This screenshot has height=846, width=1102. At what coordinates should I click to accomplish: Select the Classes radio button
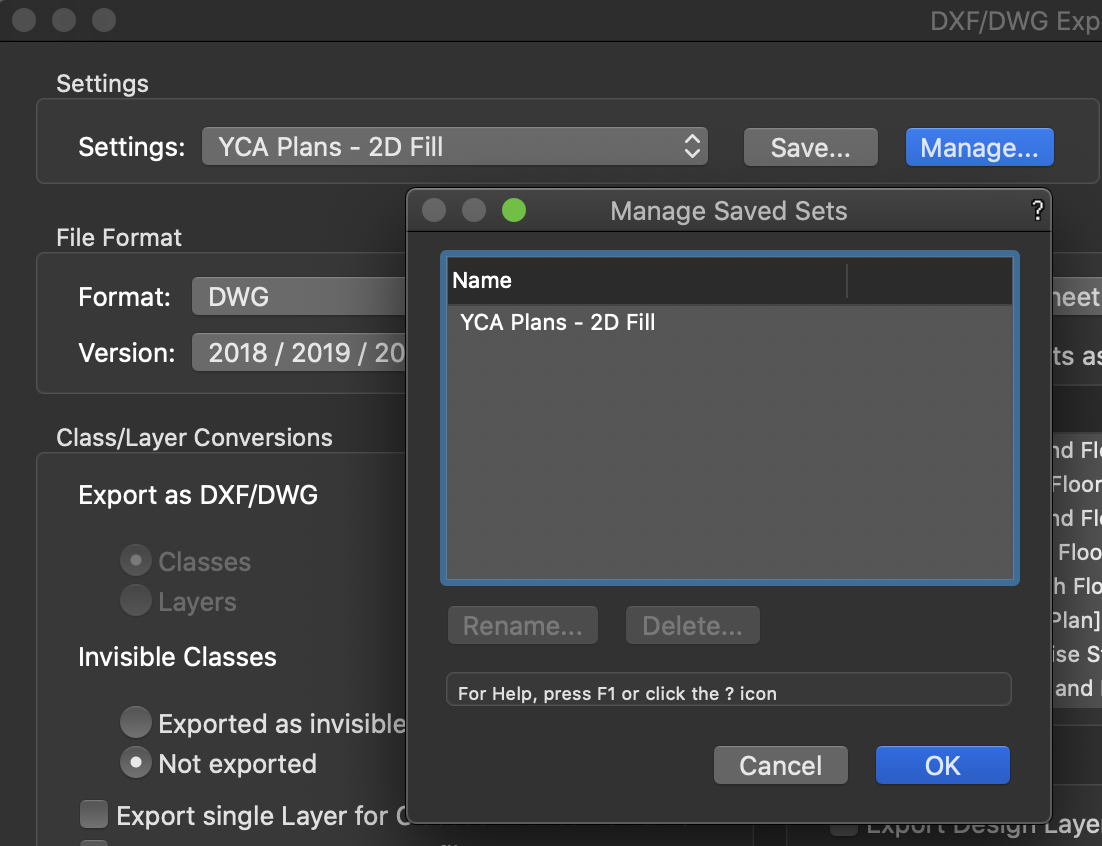point(136,561)
